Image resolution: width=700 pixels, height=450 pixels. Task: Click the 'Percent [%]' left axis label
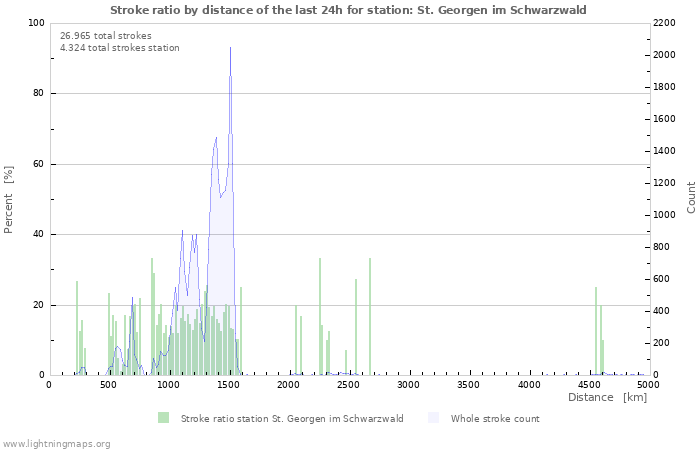coord(9,199)
